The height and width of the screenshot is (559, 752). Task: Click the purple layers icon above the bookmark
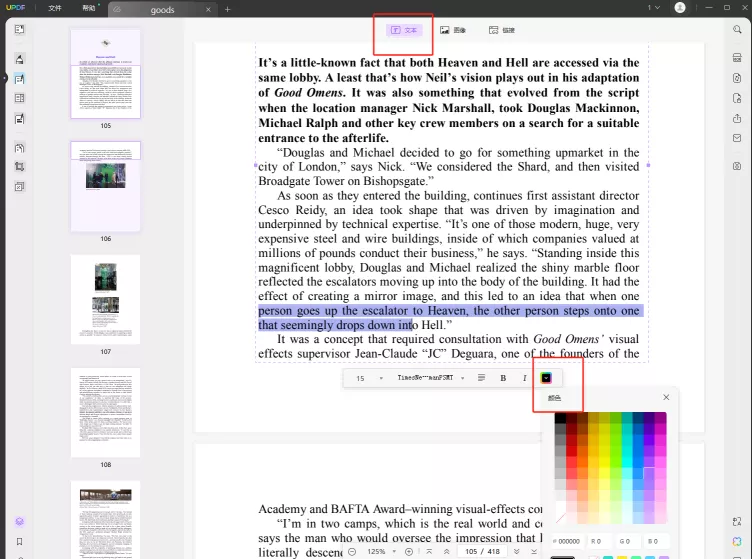[x=19, y=522]
